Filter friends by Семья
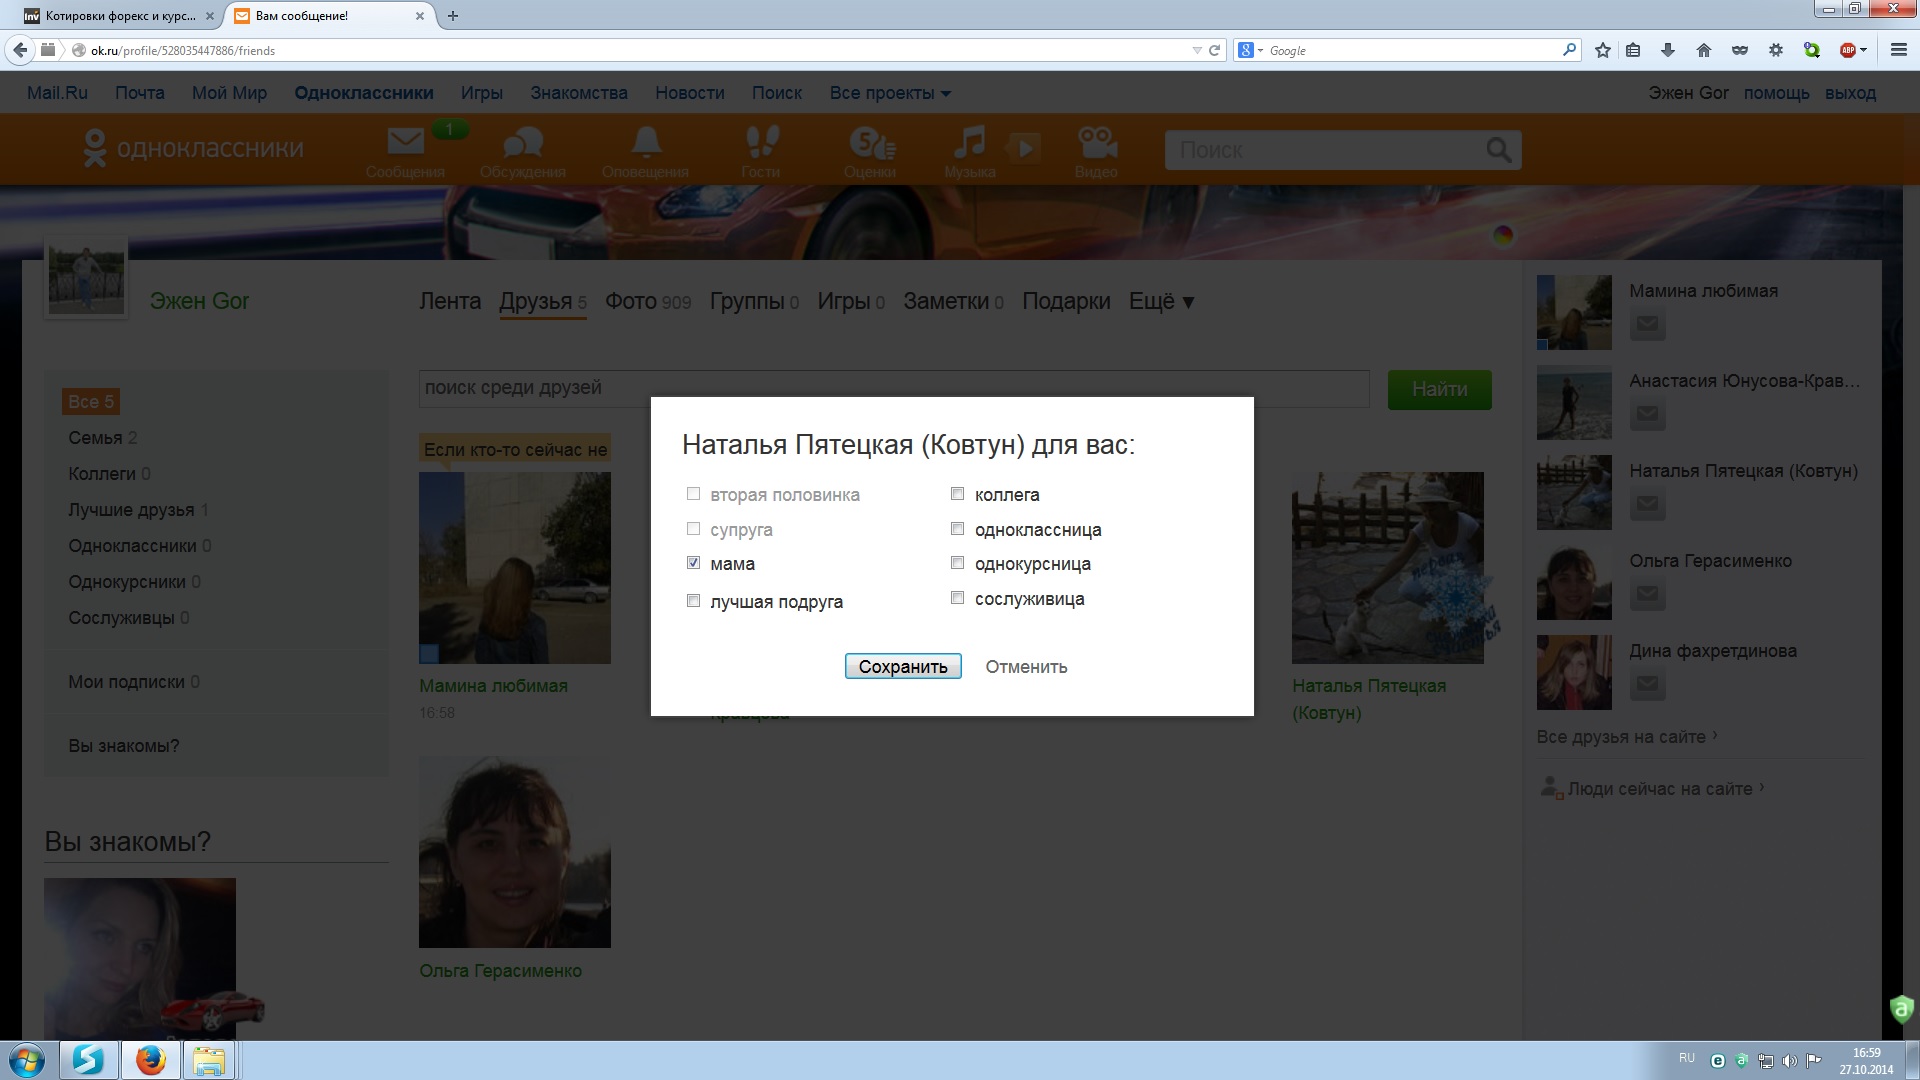1920x1080 pixels. [103, 438]
